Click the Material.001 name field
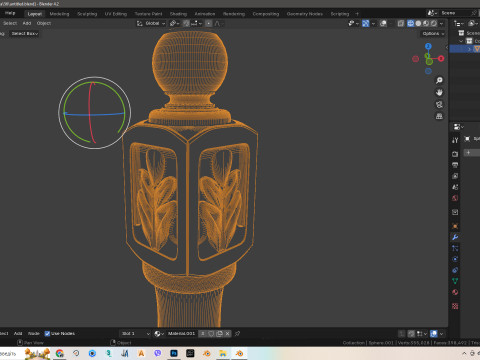The width and height of the screenshot is (480, 360). [x=182, y=333]
